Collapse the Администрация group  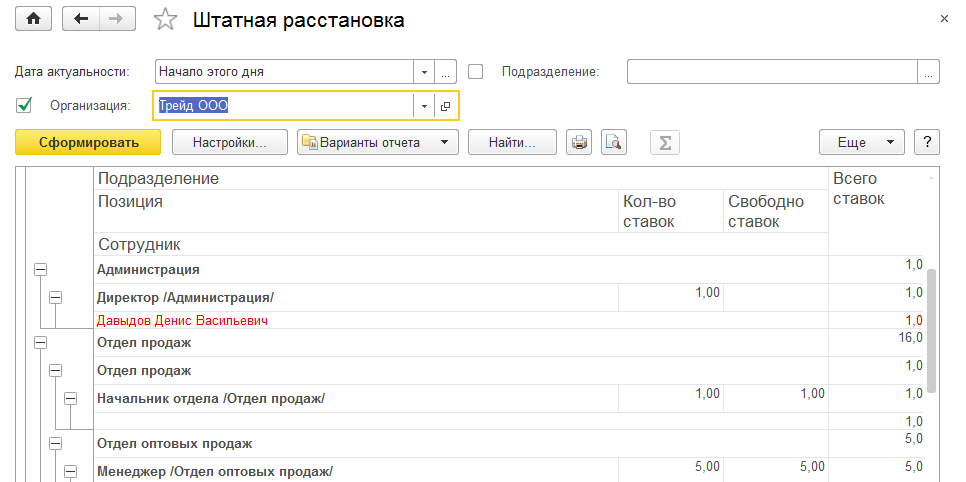click(x=41, y=269)
